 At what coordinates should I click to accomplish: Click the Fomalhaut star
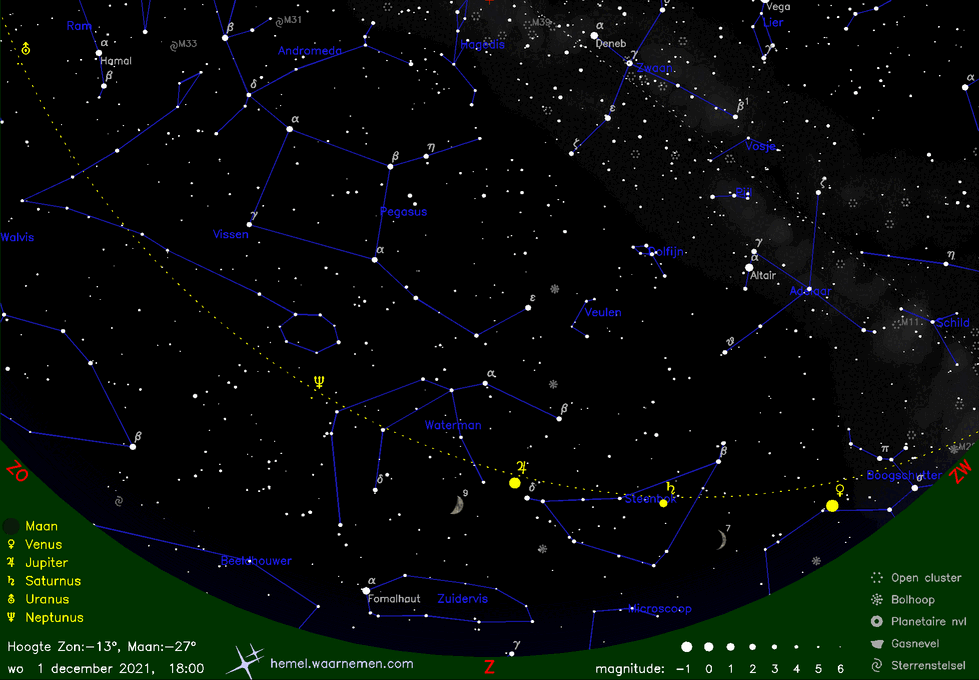366,591
